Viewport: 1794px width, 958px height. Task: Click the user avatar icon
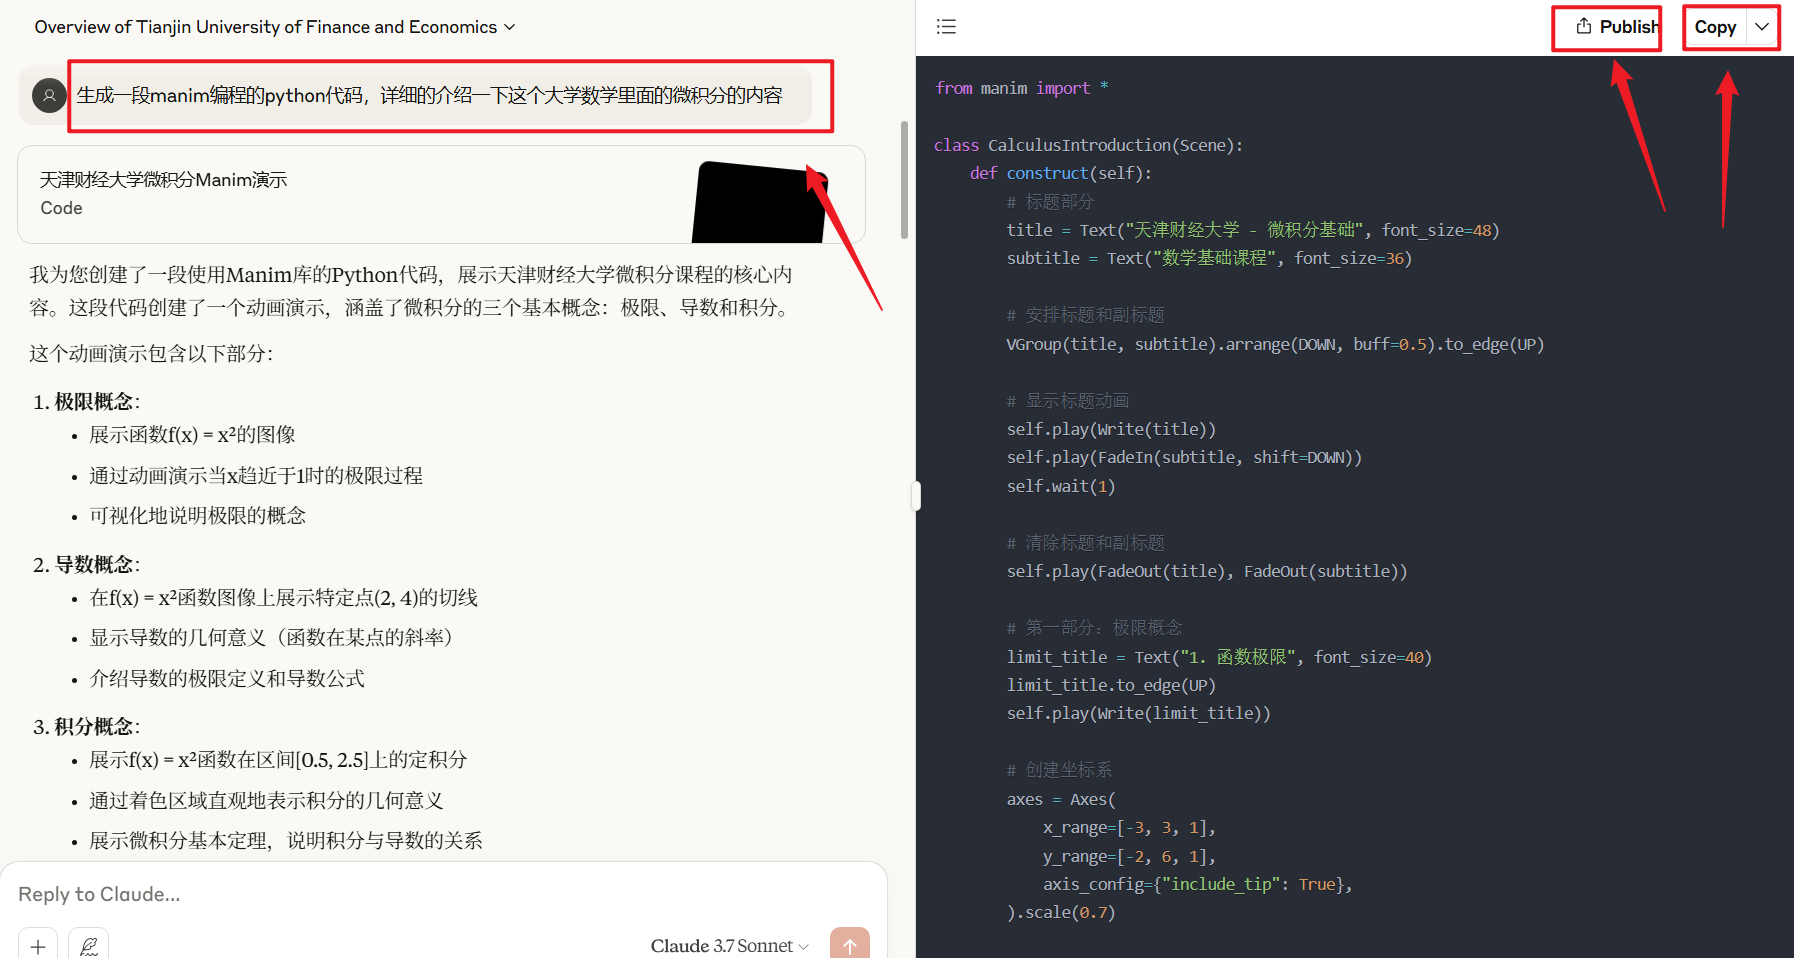pos(49,96)
